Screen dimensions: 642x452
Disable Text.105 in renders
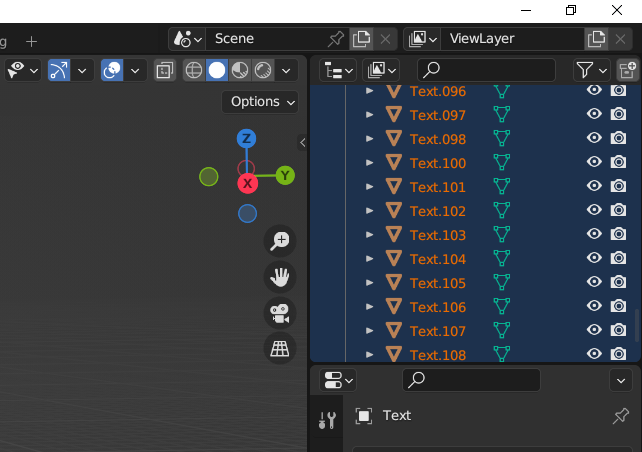(618, 282)
